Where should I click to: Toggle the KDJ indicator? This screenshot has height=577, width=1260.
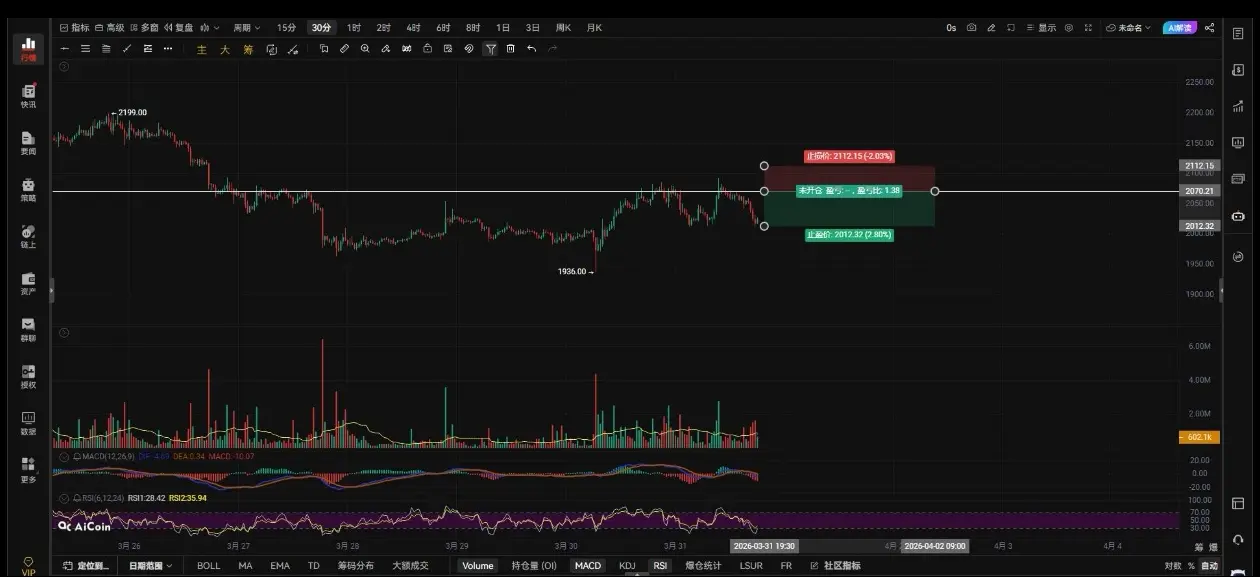pyautogui.click(x=627, y=566)
